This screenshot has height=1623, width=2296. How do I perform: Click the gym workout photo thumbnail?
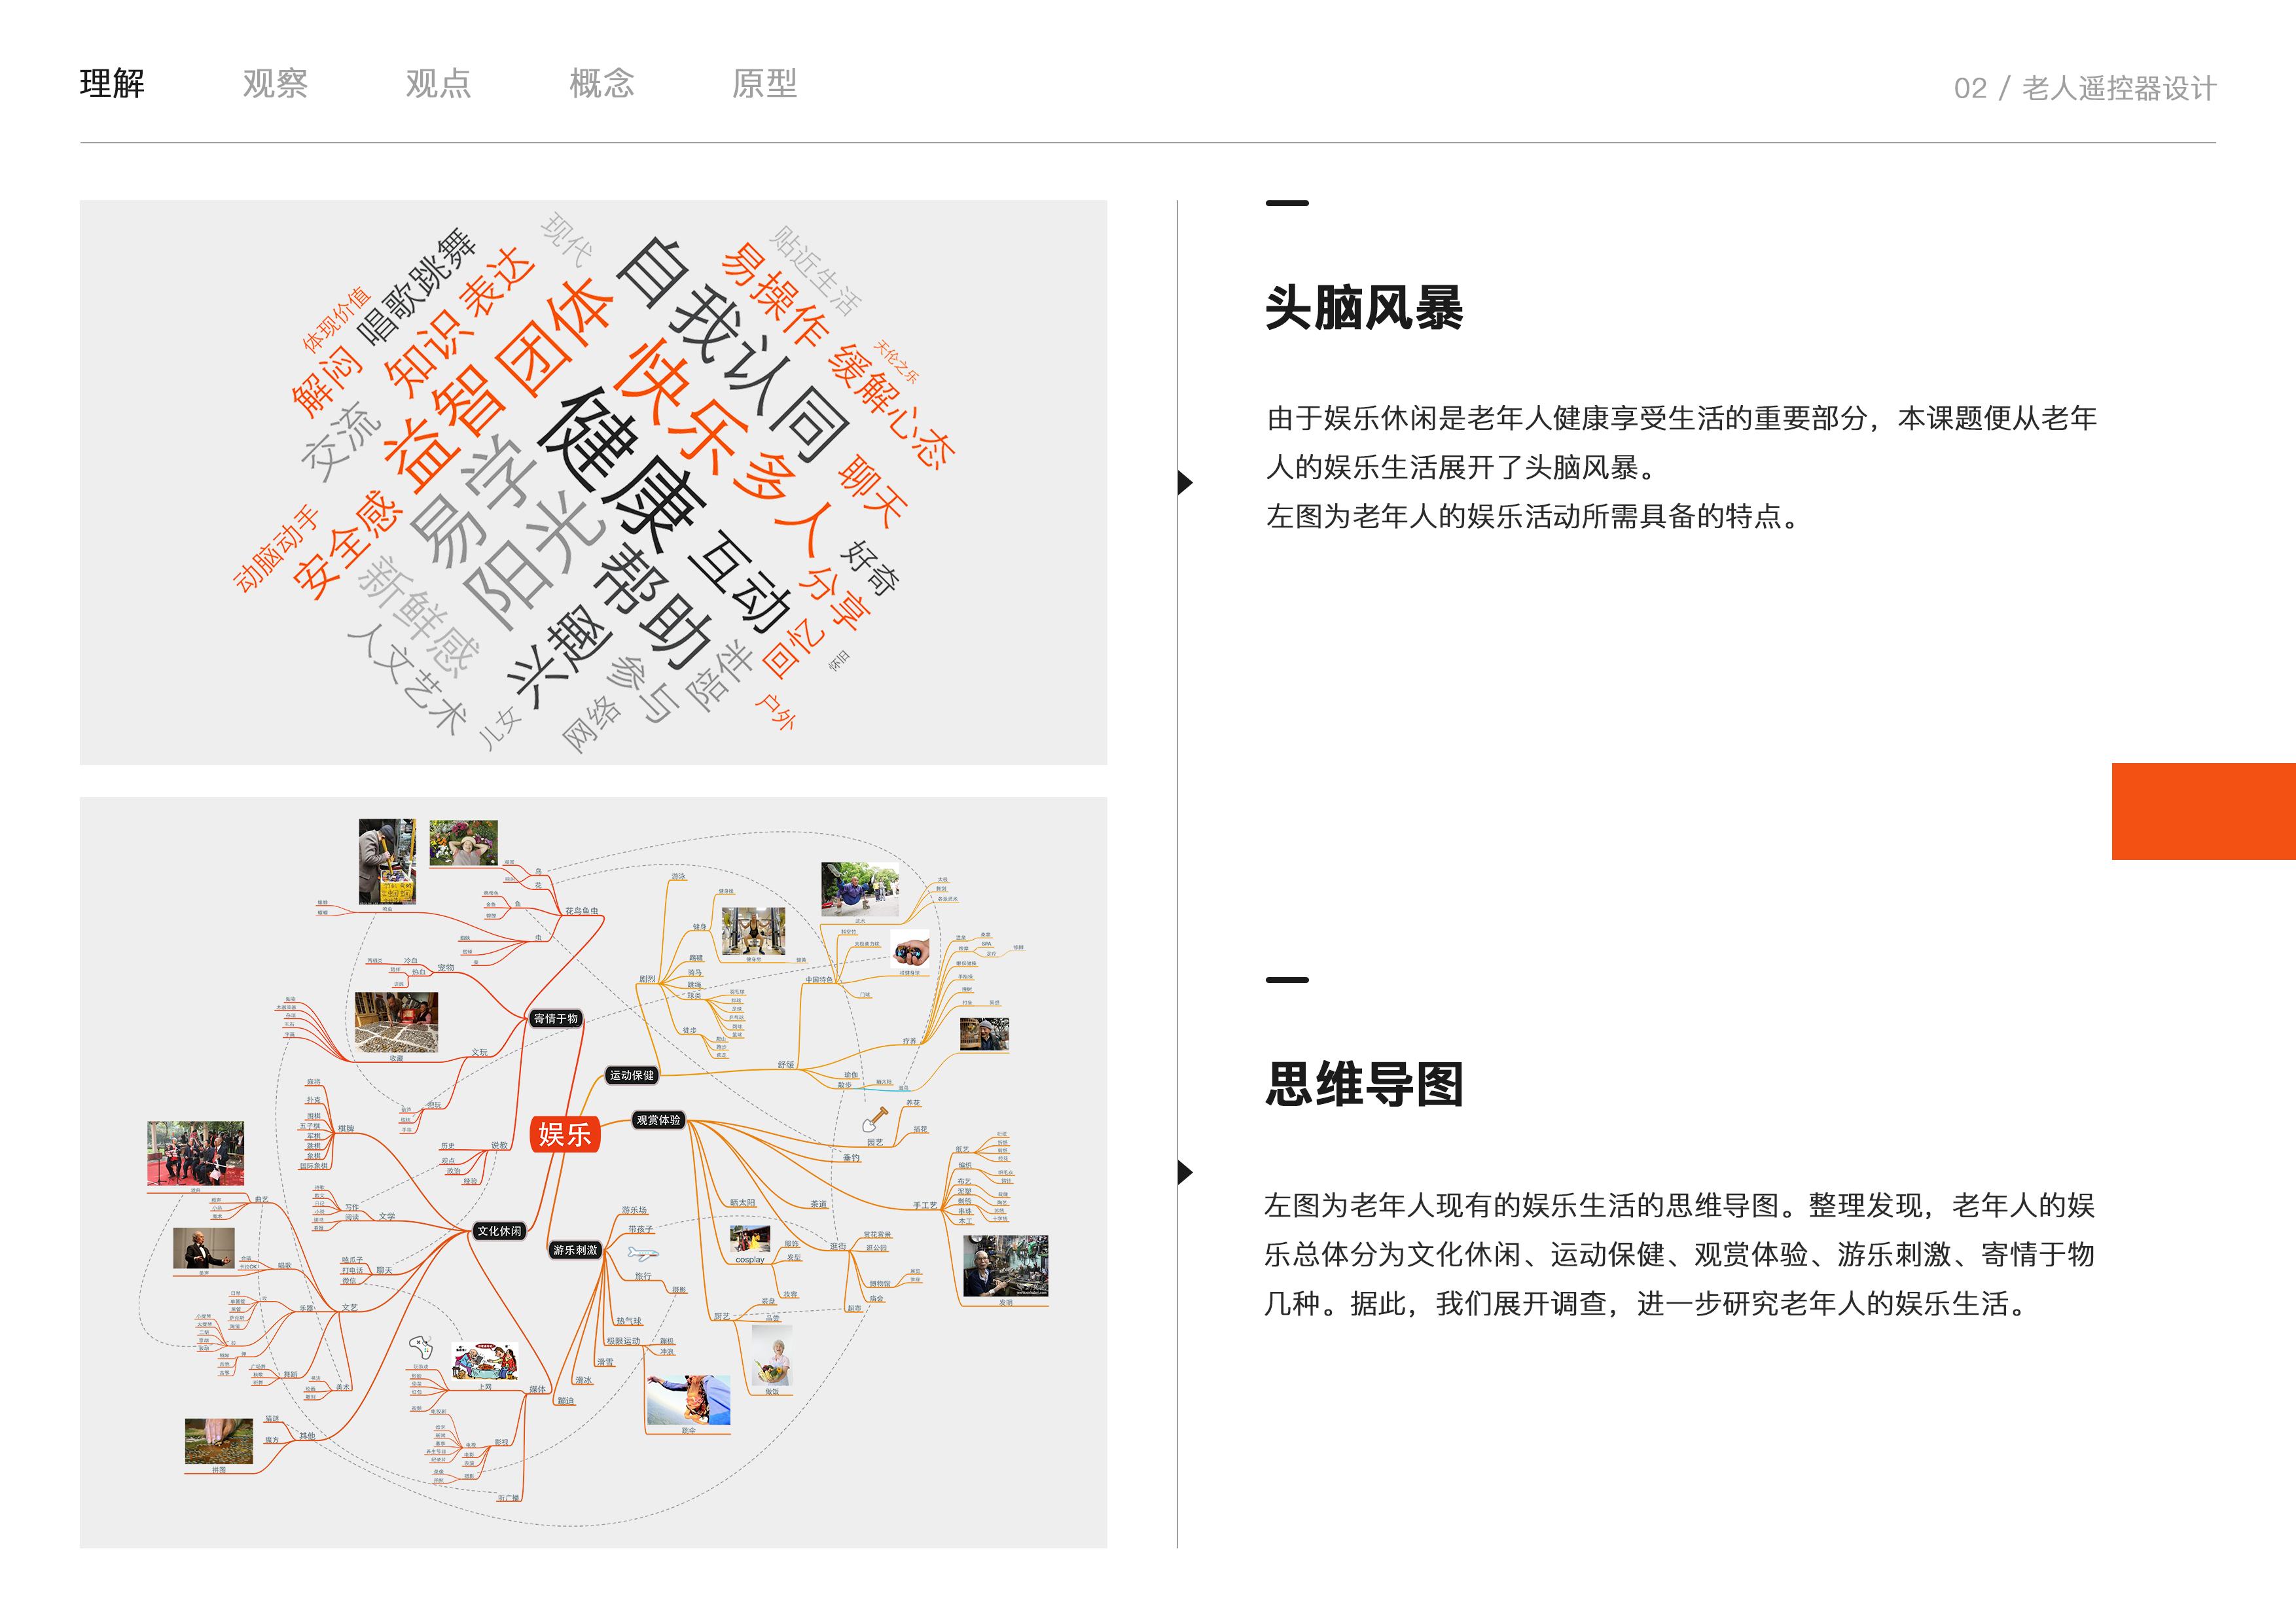(753, 931)
